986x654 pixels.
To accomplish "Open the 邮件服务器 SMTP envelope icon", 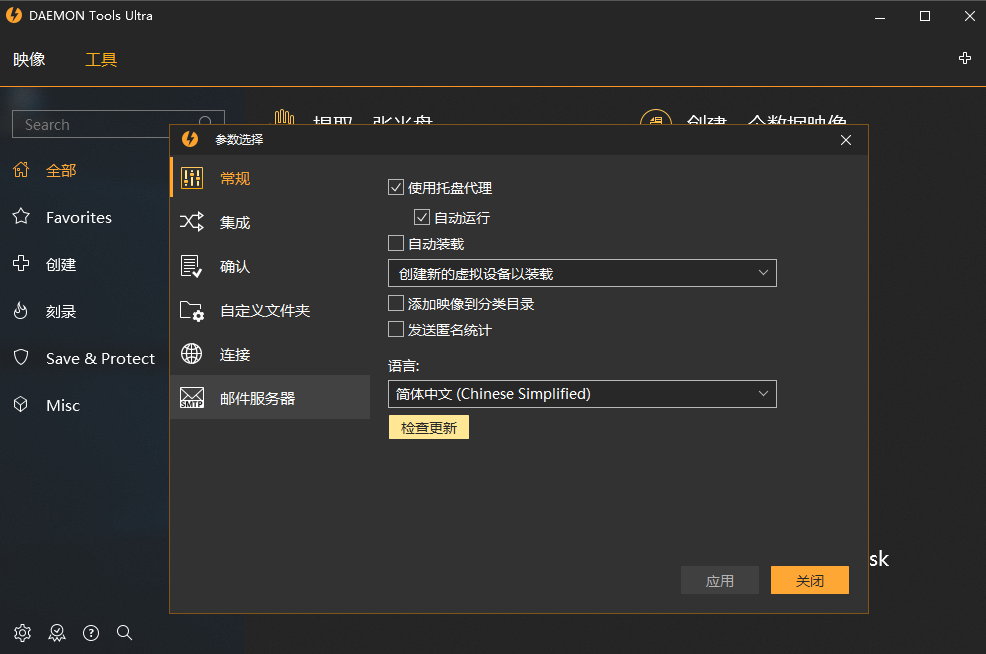I will coord(192,397).
